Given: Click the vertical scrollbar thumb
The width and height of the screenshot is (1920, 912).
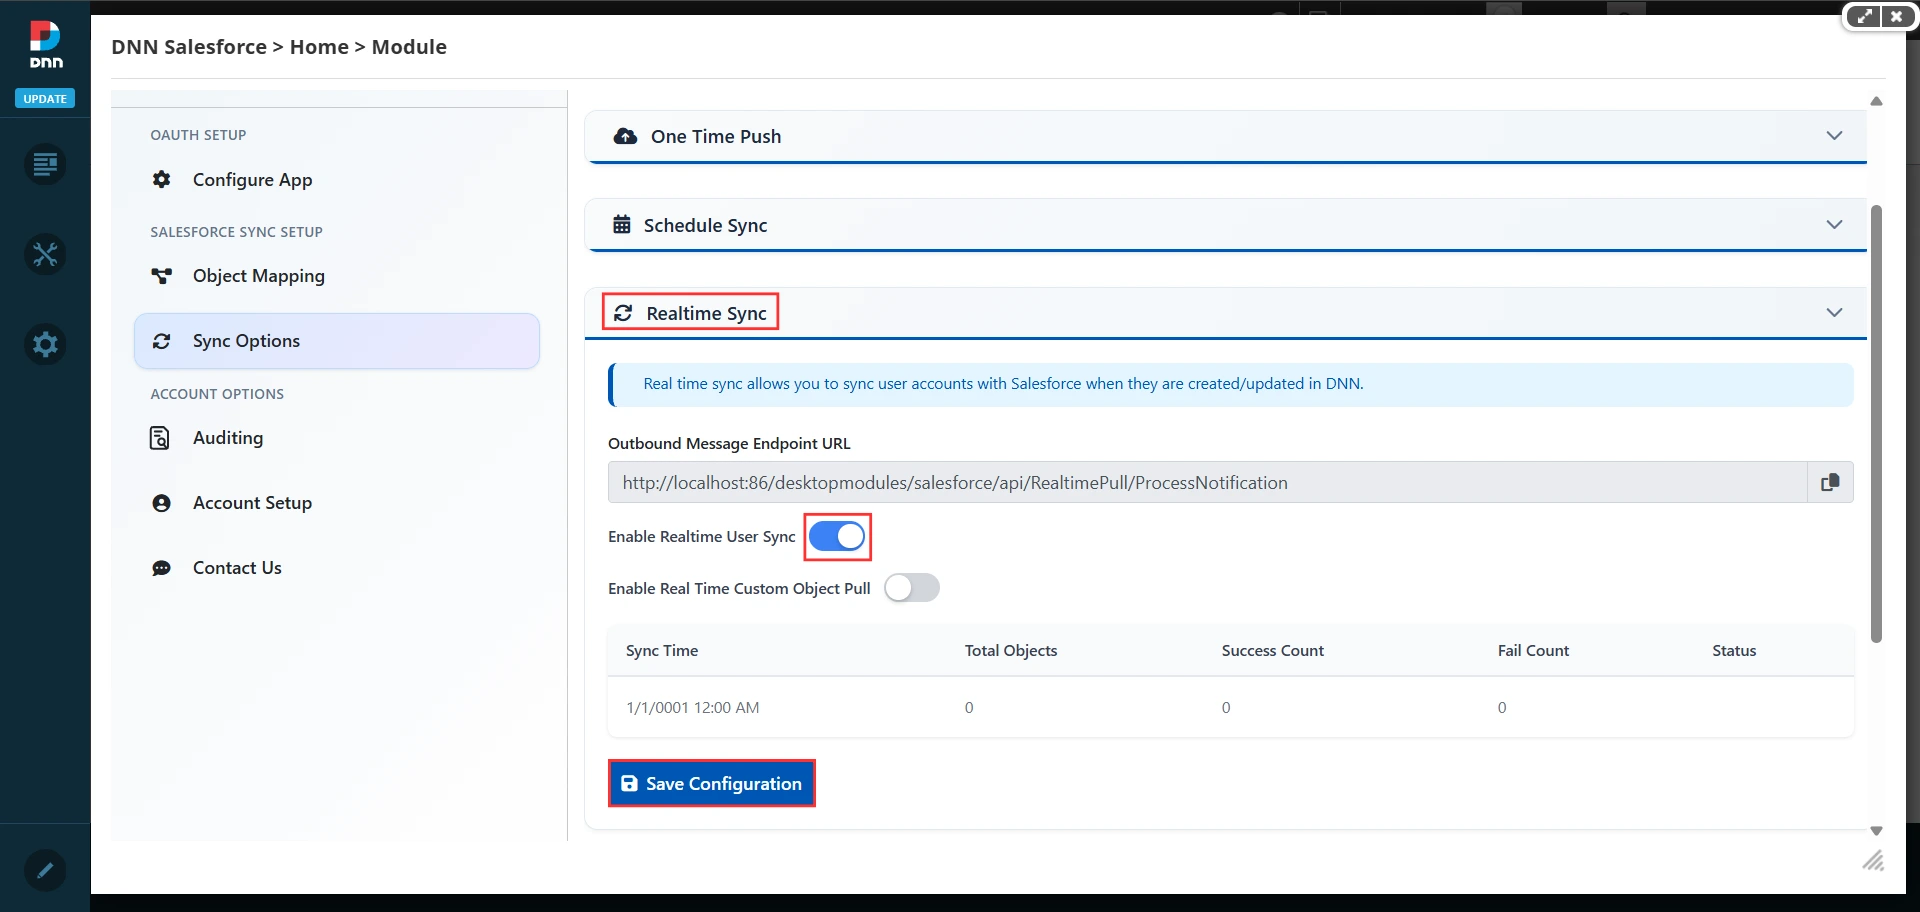Looking at the screenshot, I should 1876,424.
